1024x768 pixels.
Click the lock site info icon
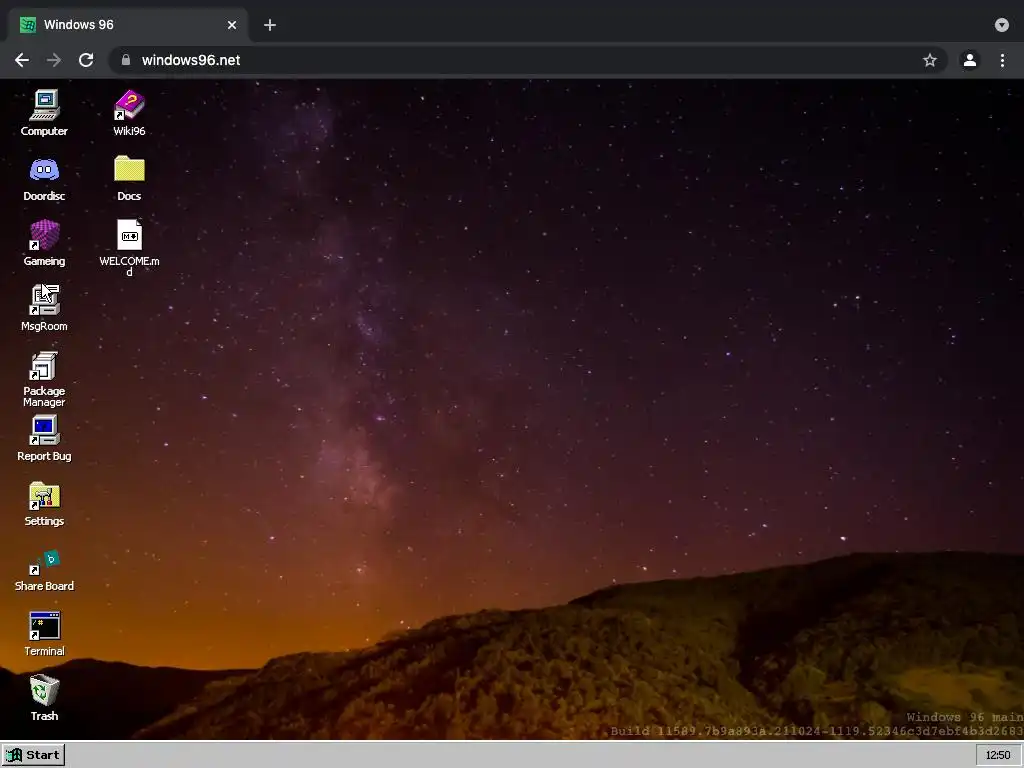(x=125, y=60)
